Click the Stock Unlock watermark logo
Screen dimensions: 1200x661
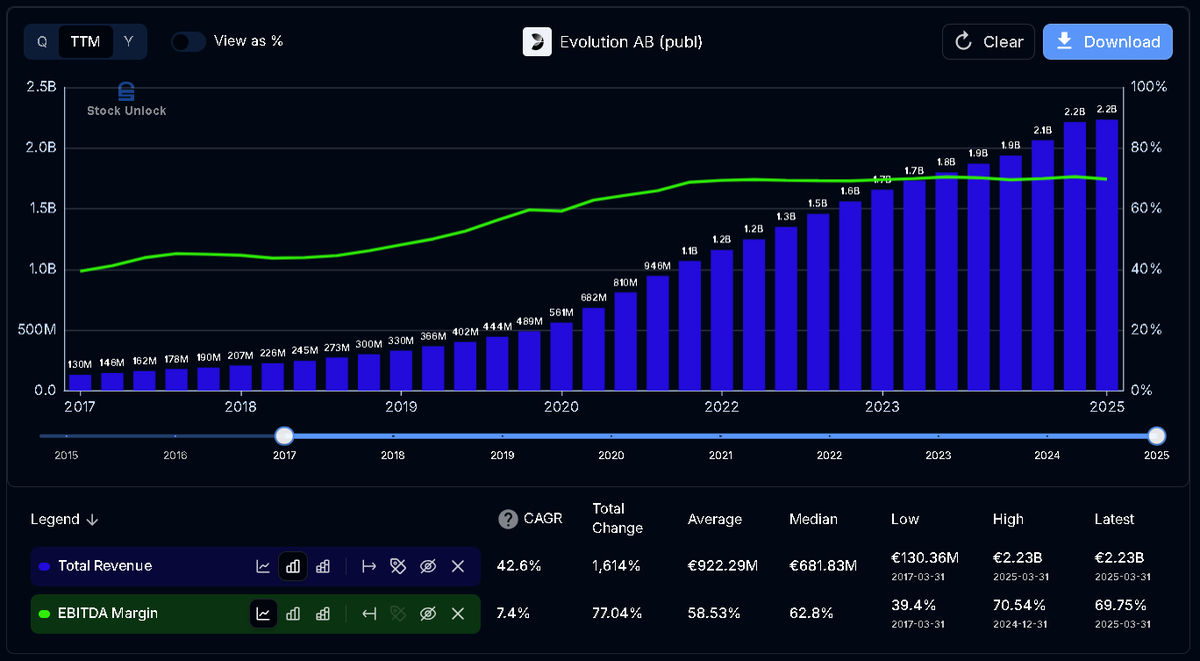coord(126,100)
